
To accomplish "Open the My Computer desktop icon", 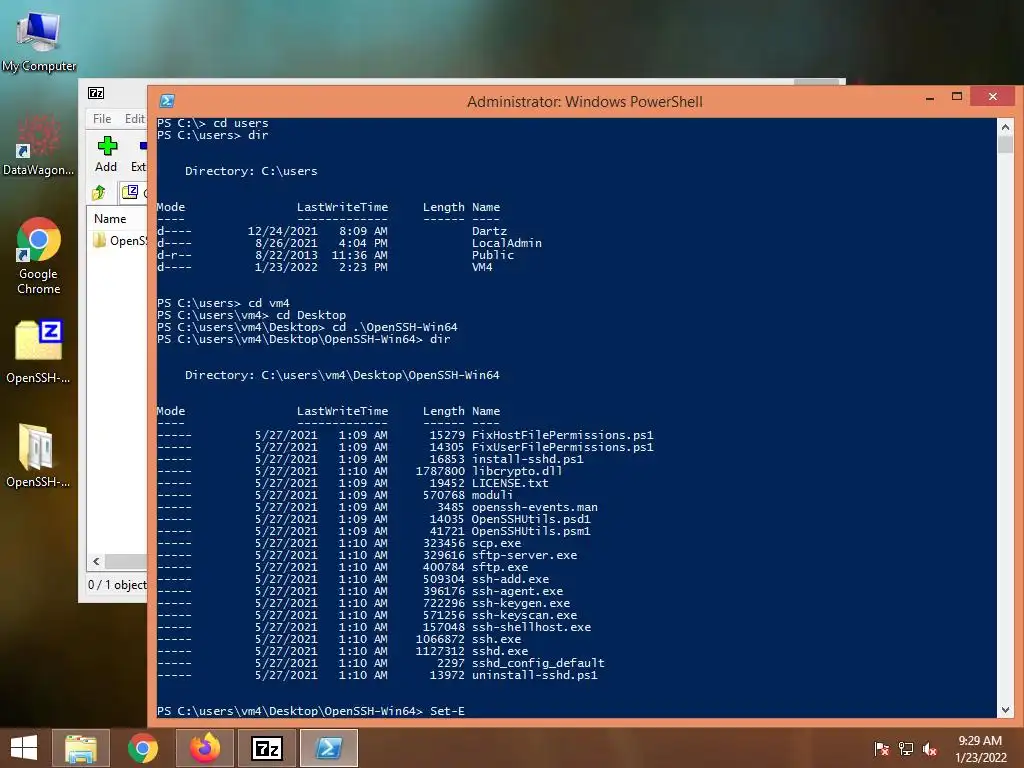I will (x=39, y=40).
